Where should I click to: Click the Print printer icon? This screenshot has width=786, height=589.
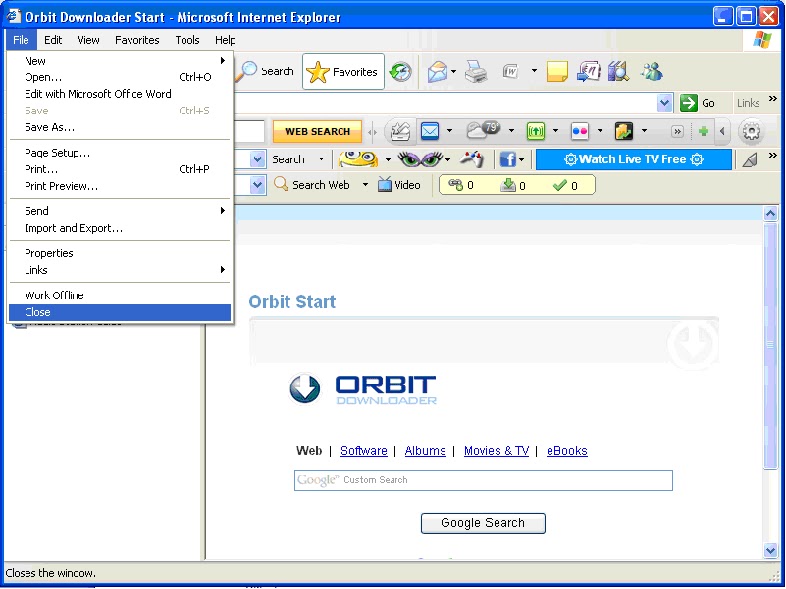pos(475,72)
